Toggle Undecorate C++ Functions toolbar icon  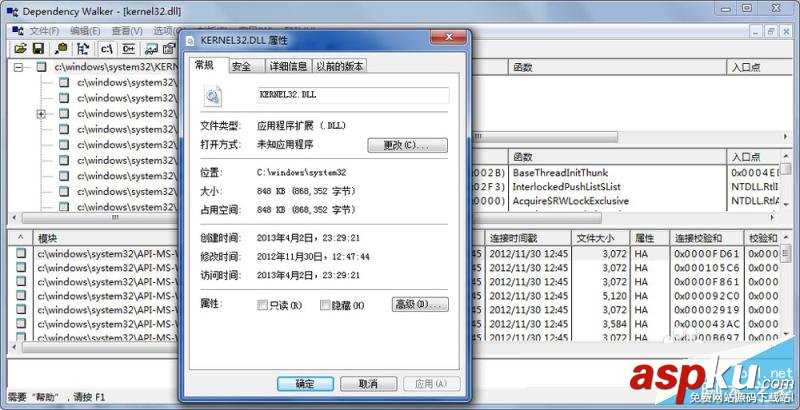pyautogui.click(x=129, y=49)
